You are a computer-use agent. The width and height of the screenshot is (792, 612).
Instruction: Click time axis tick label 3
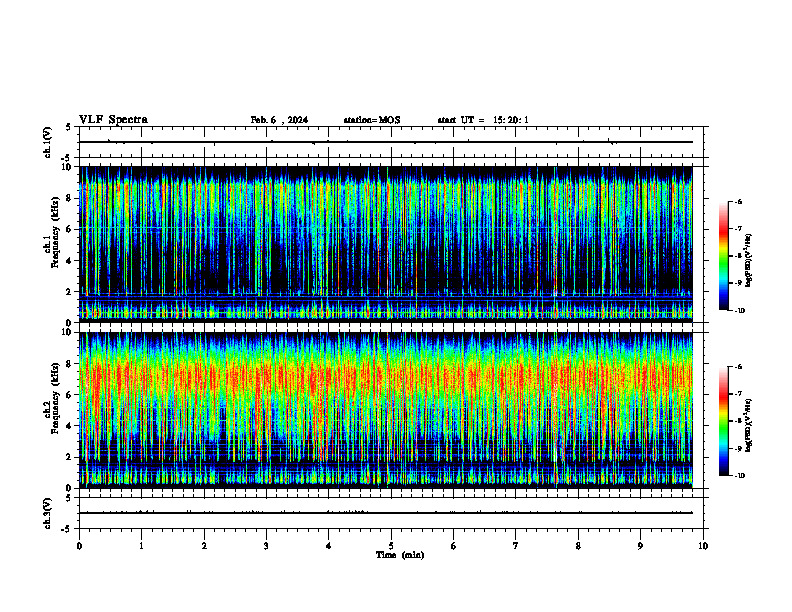267,546
